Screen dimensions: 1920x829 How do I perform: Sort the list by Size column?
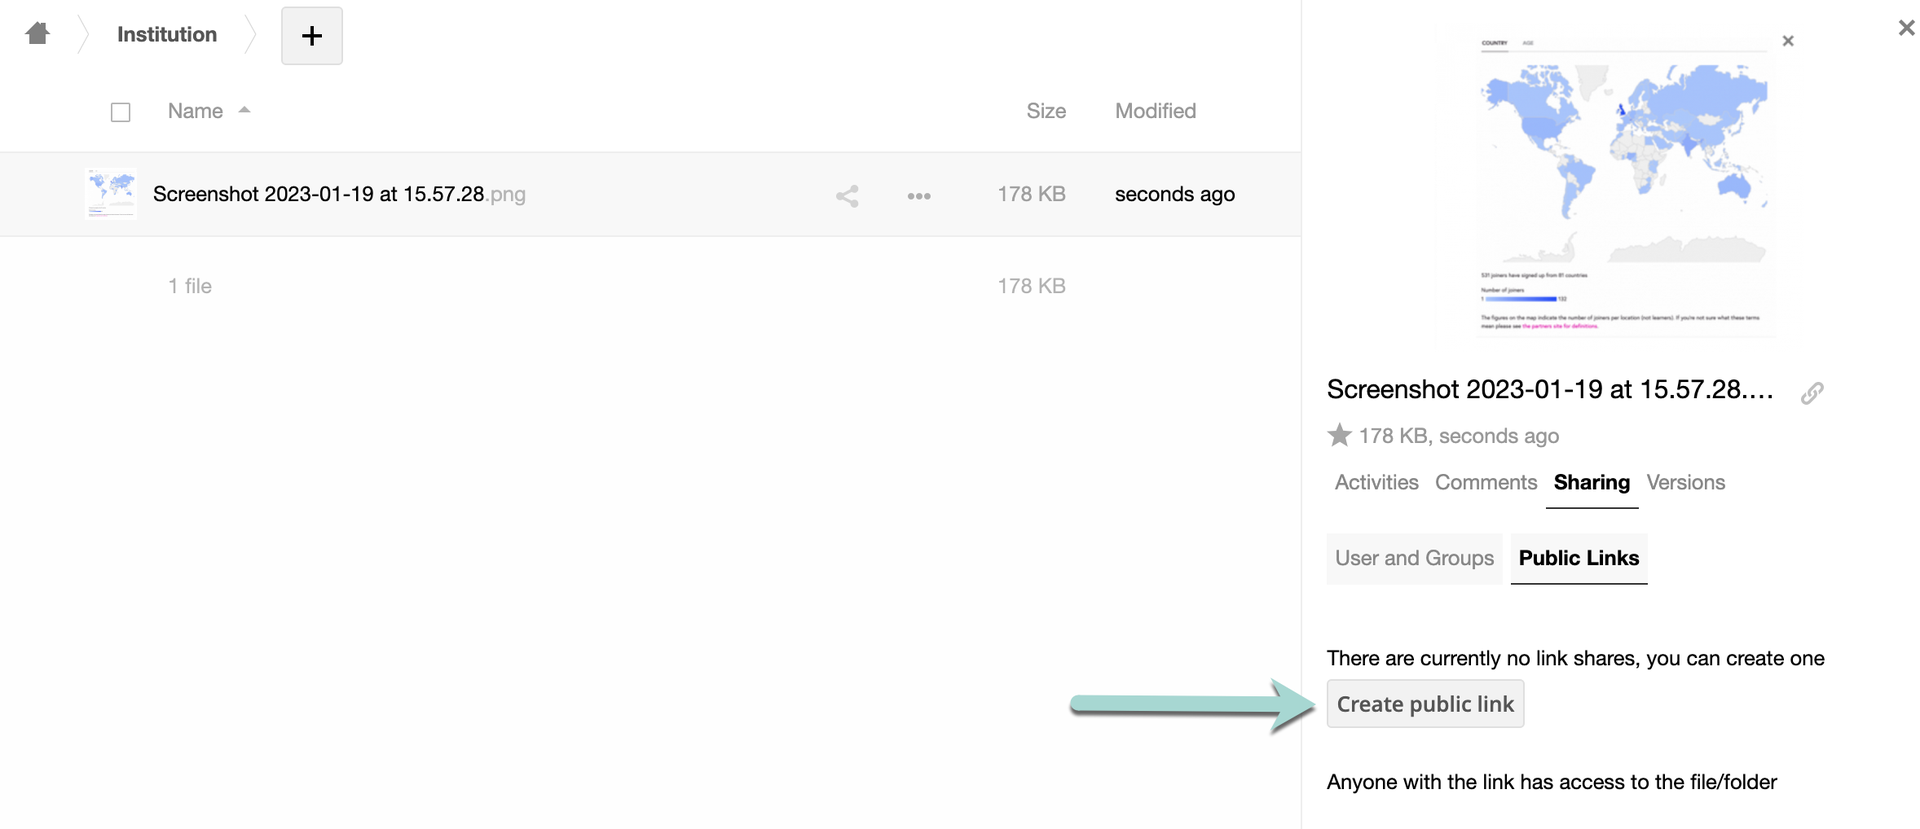1045,111
